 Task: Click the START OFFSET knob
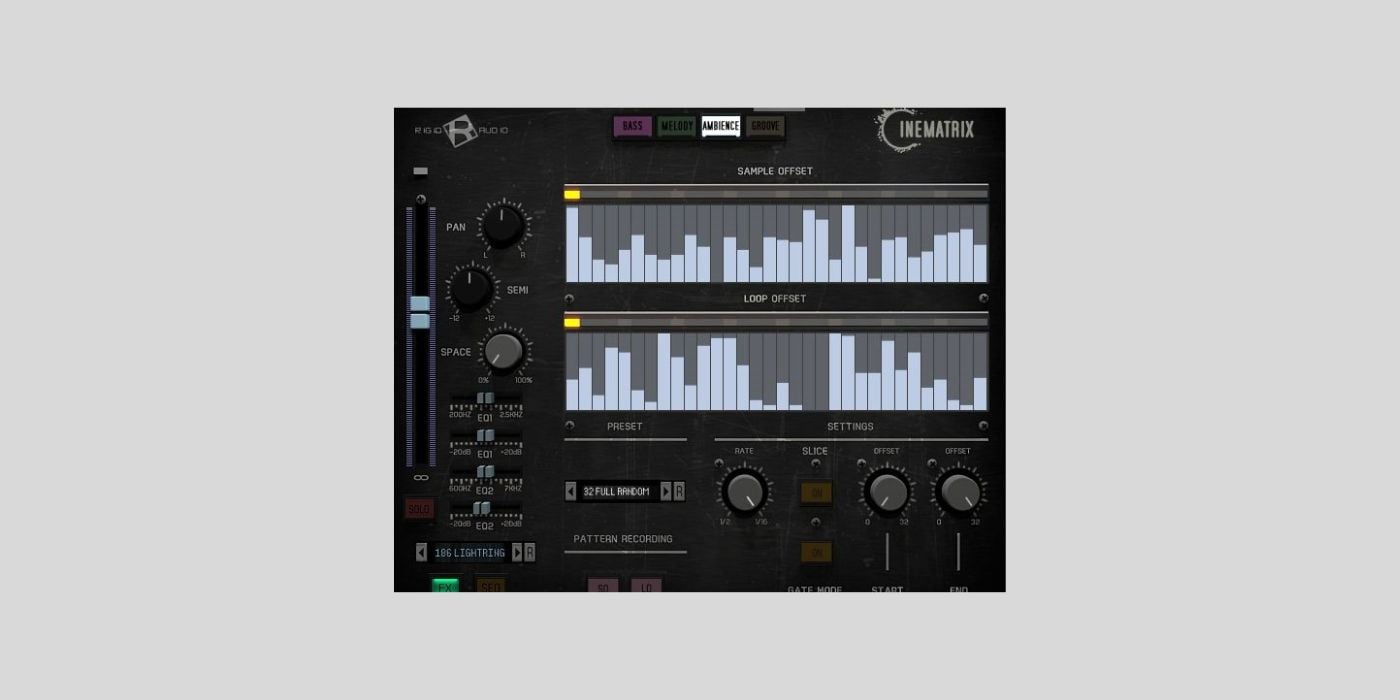(887, 491)
